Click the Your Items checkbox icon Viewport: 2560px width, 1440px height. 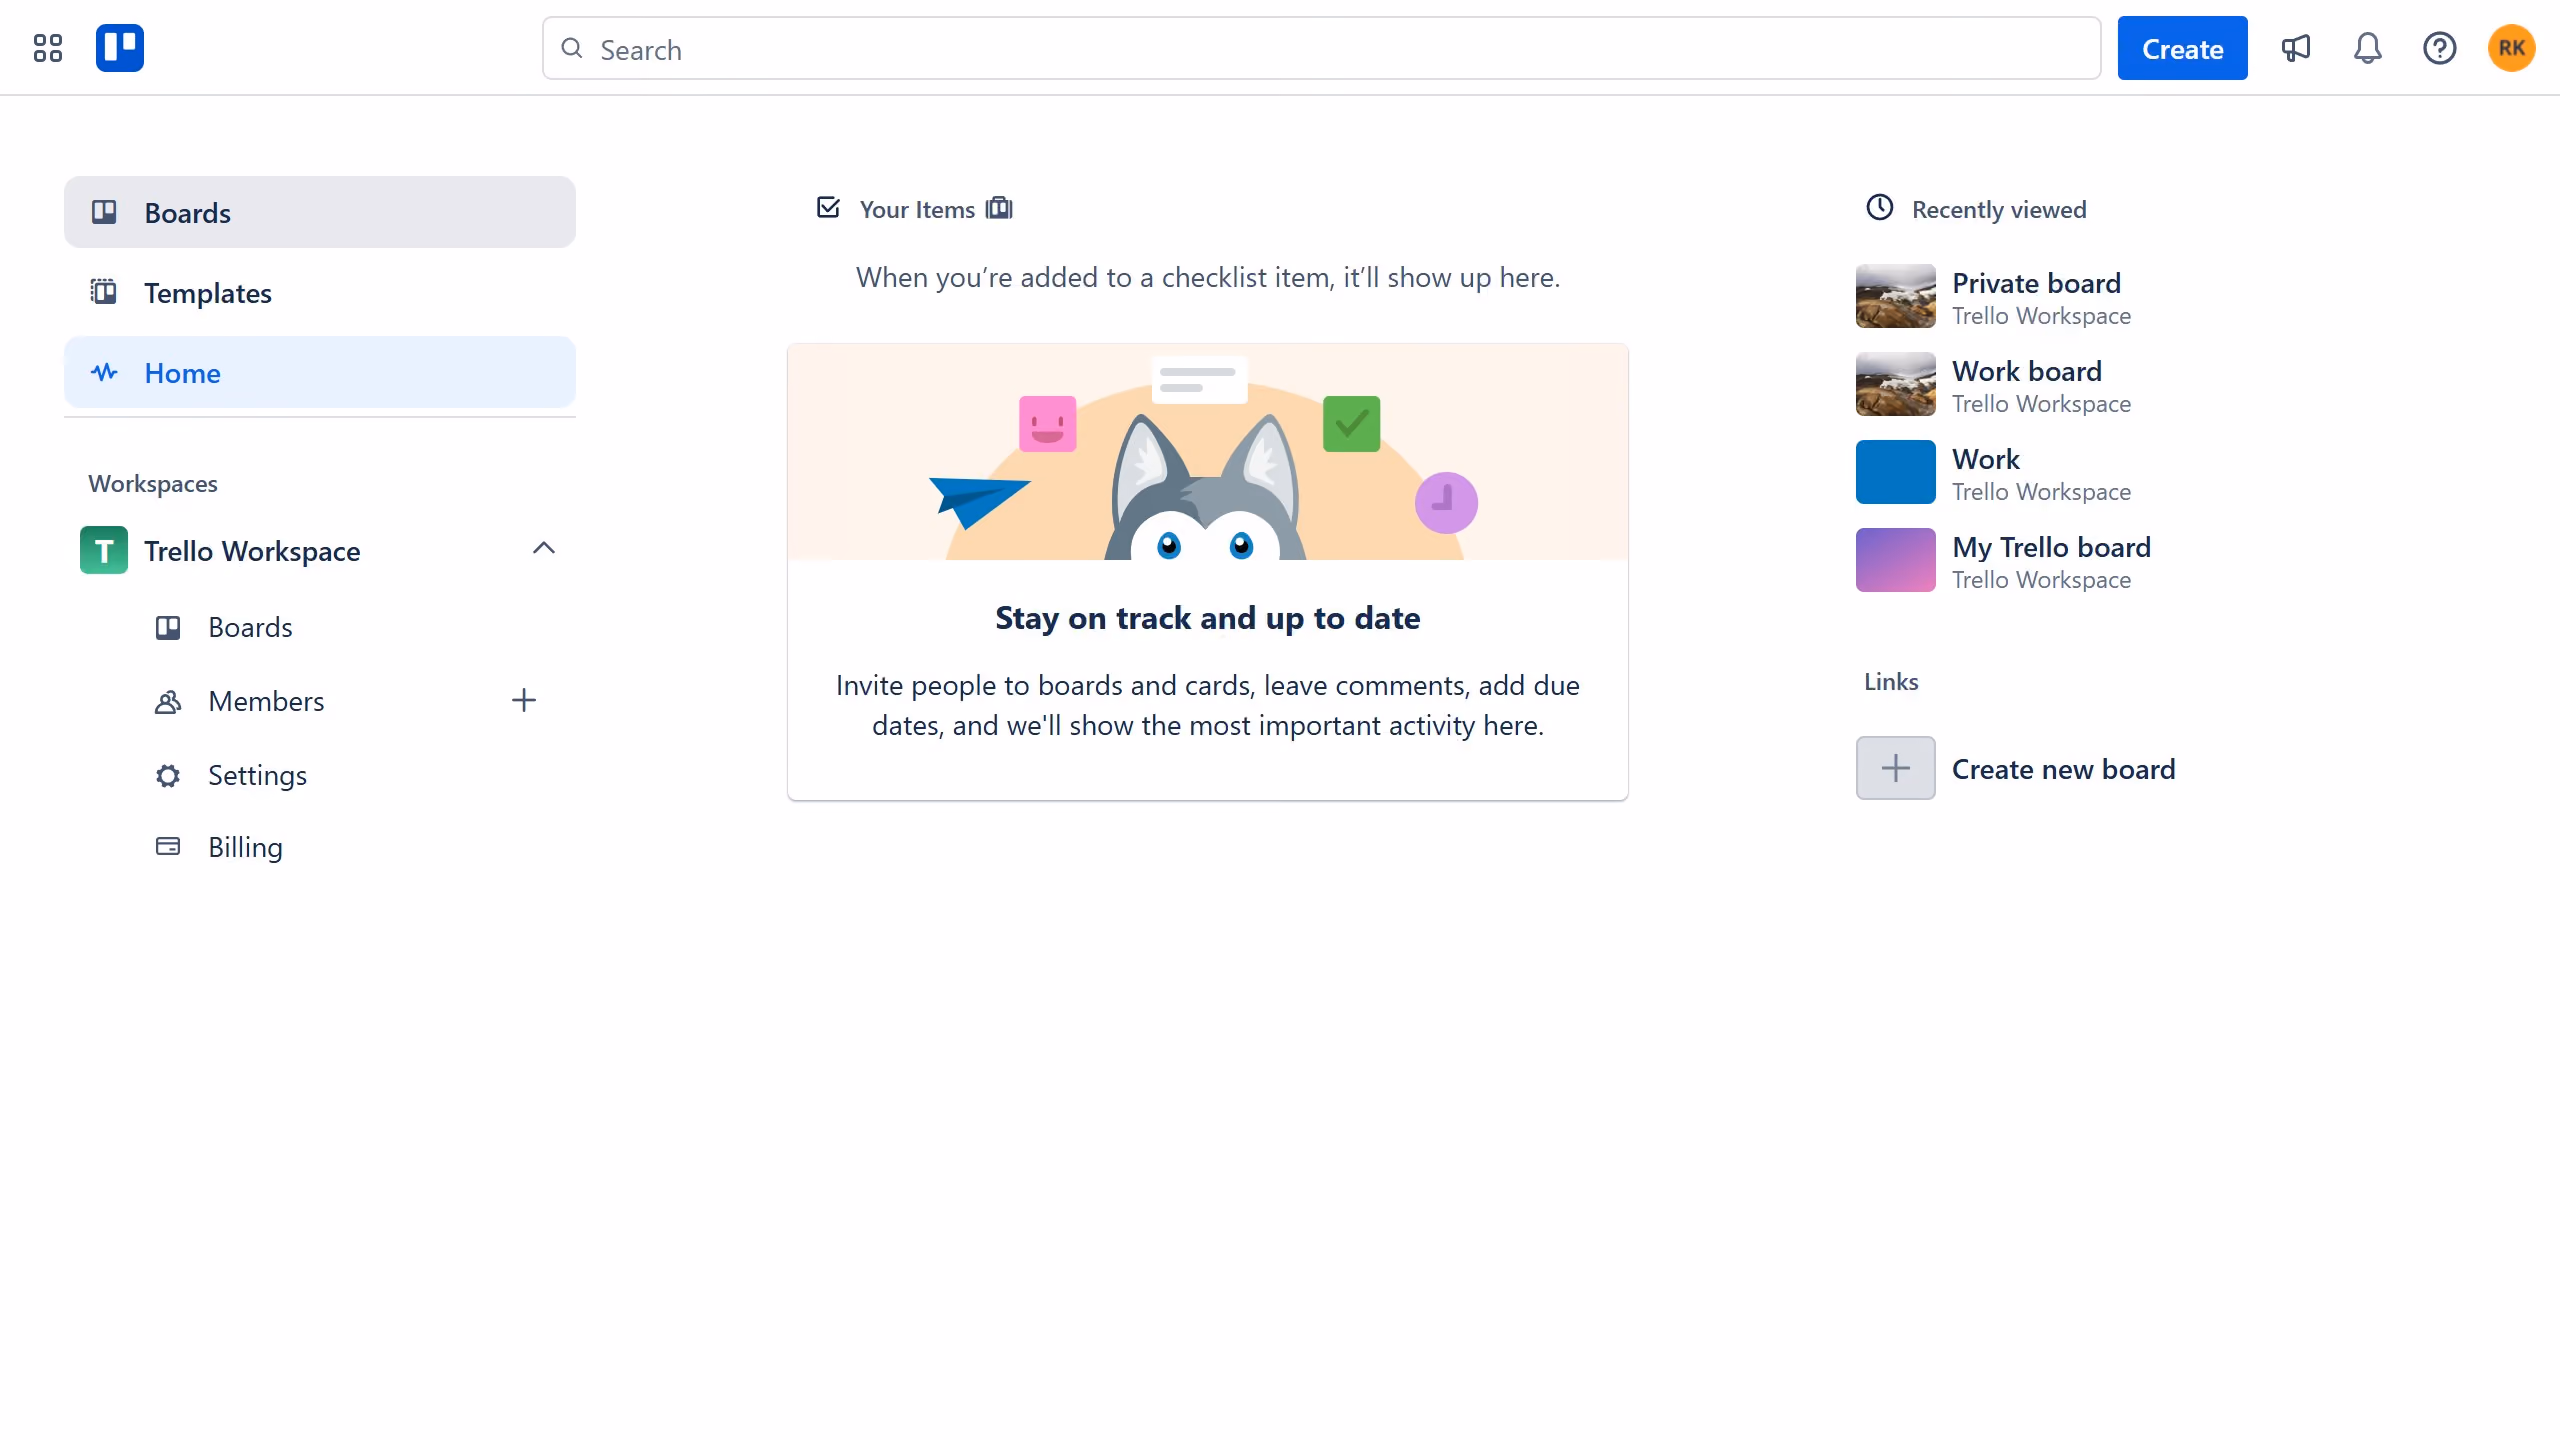[828, 208]
